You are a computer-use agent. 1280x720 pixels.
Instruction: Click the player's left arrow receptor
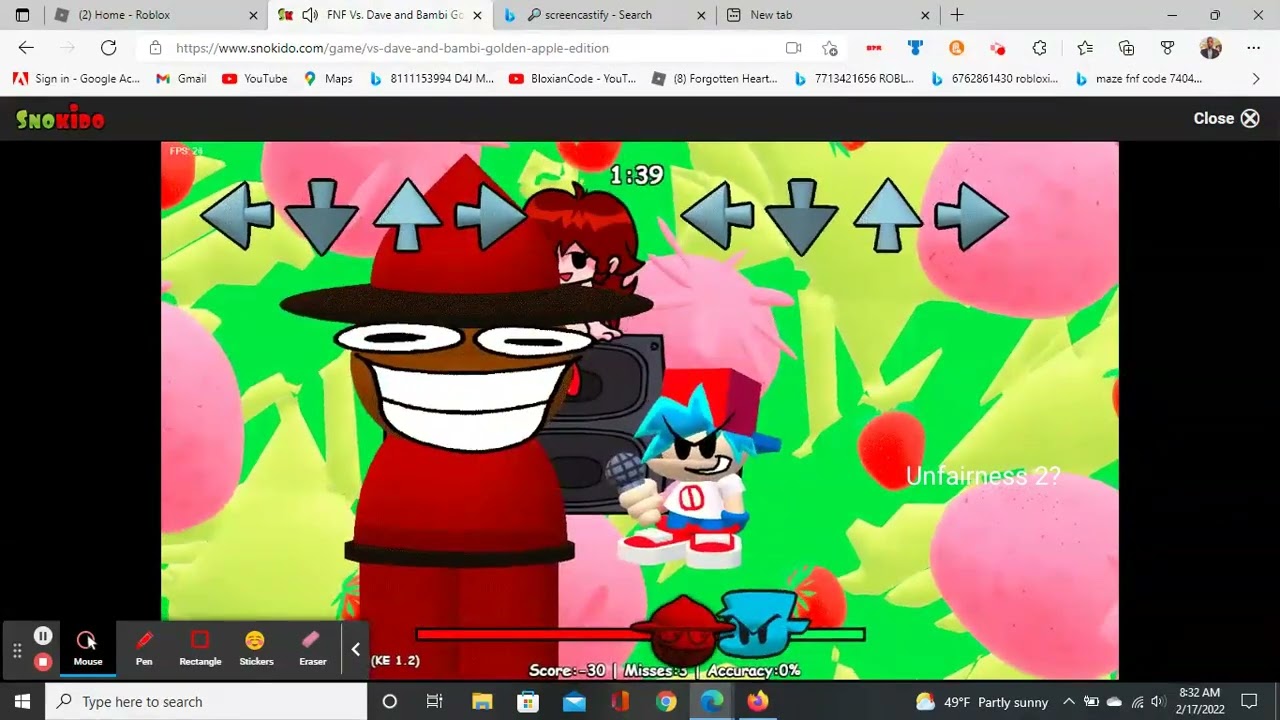pos(716,216)
